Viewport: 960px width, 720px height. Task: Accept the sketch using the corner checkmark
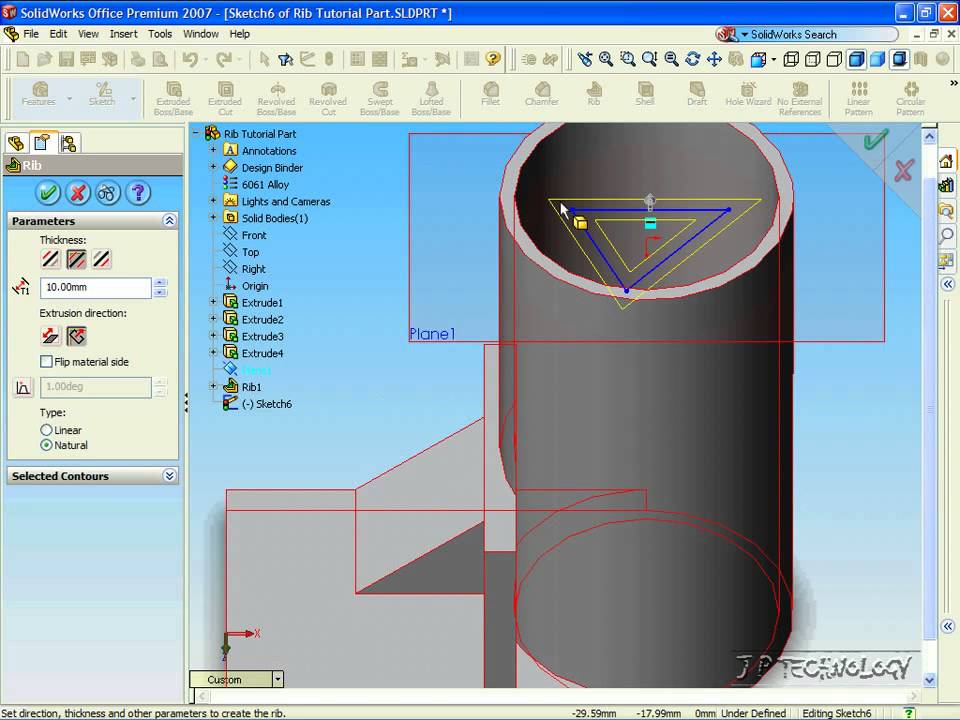(875, 140)
